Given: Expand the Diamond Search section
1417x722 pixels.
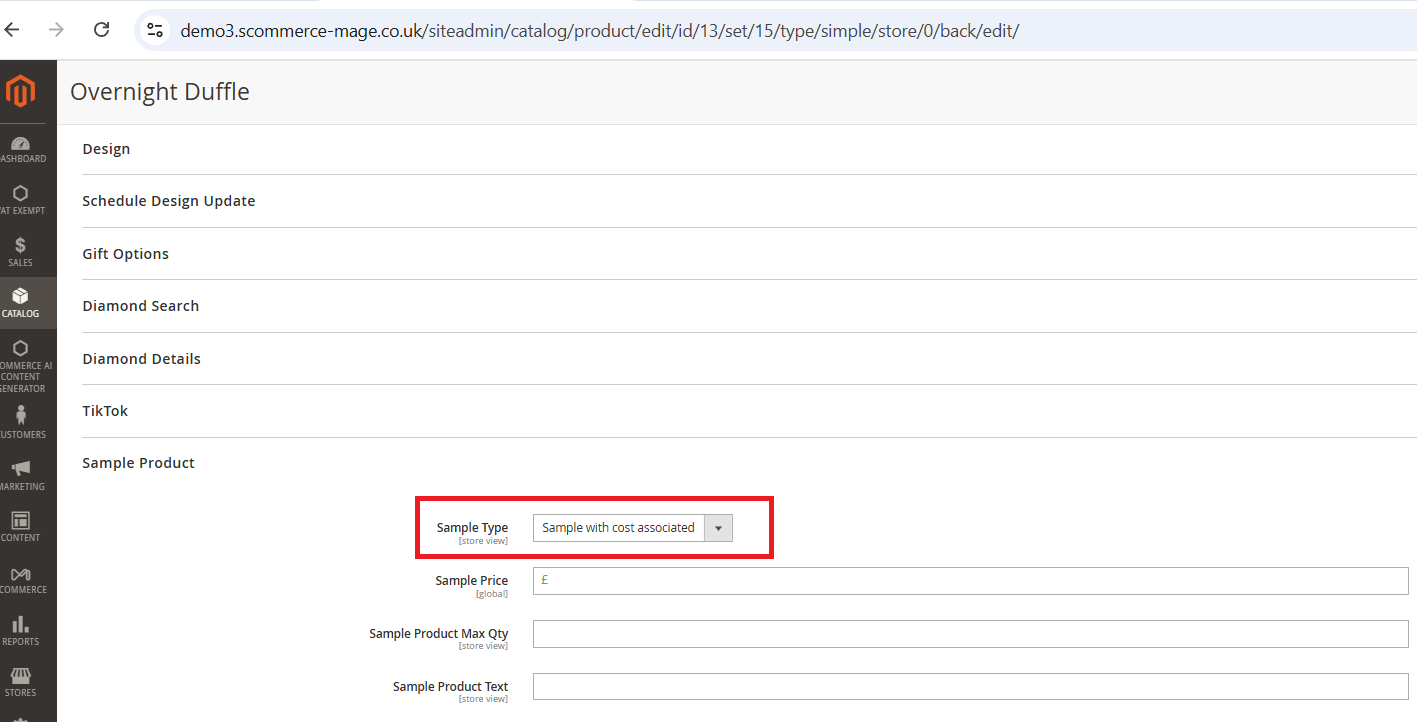Looking at the screenshot, I should click(x=141, y=306).
